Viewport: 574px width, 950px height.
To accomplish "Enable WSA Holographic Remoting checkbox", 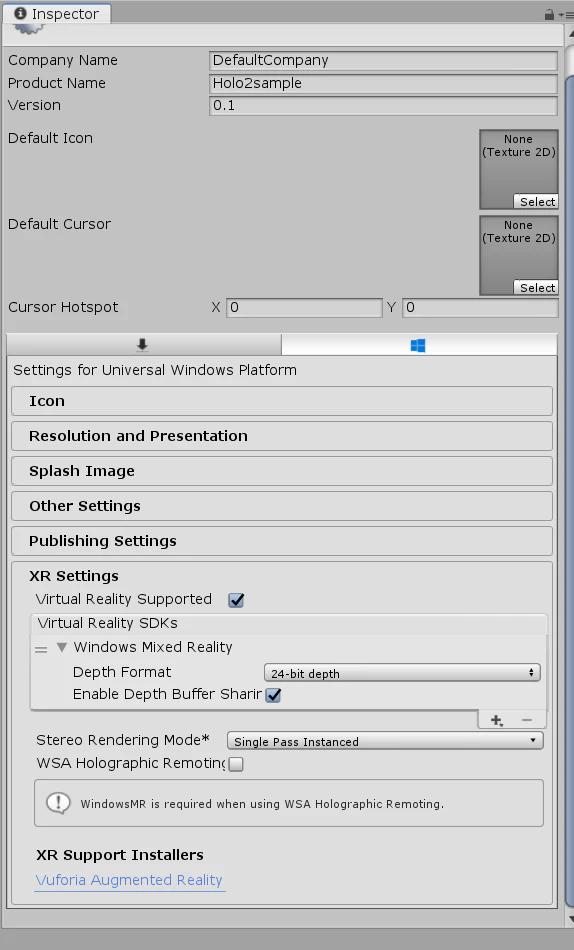I will pyautogui.click(x=236, y=764).
